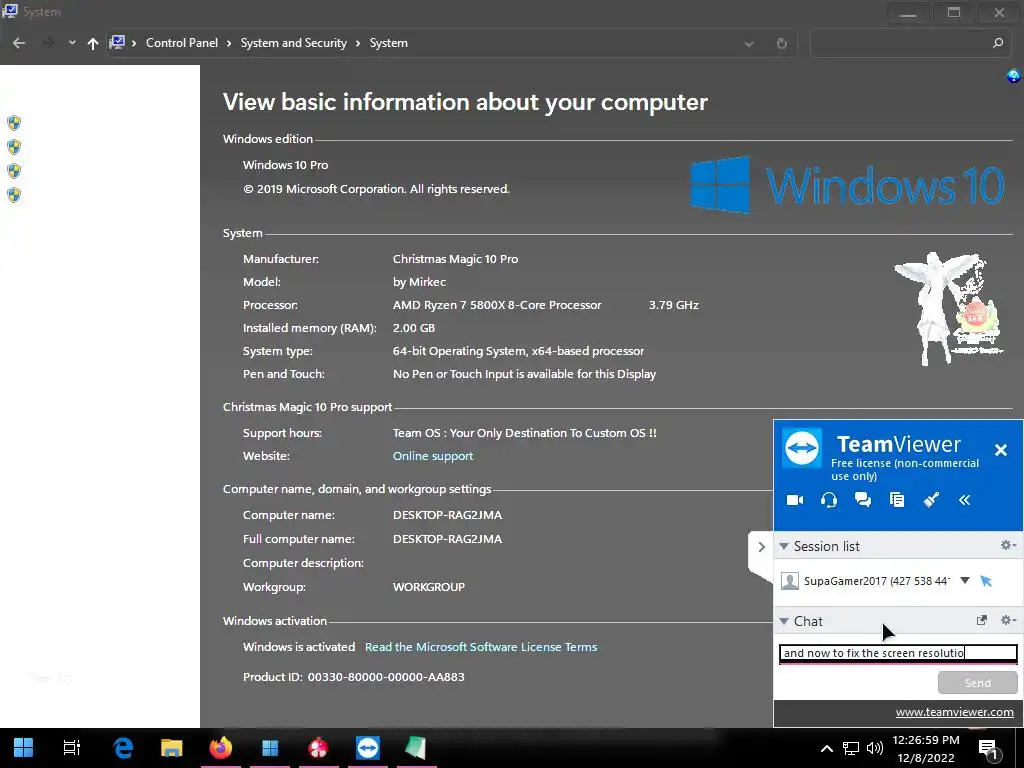The width and height of the screenshot is (1024, 768).
Task: Go back in Control Panel navigation
Action: pyautogui.click(x=19, y=43)
